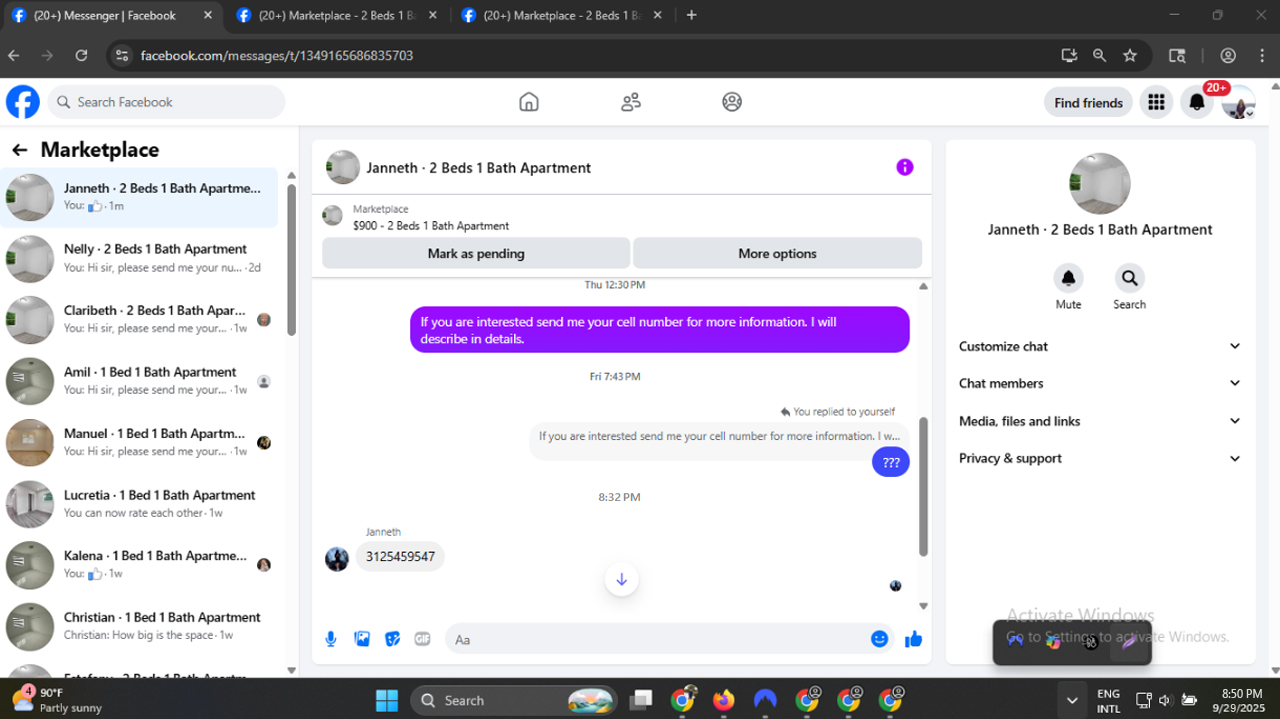Choose a GIF icon
This screenshot has height=719, width=1280.
coord(422,639)
